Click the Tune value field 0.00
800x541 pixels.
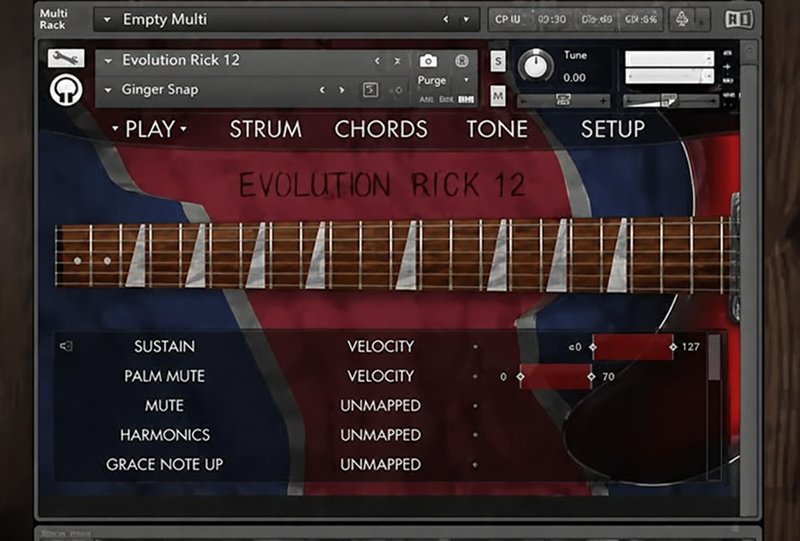tap(574, 78)
